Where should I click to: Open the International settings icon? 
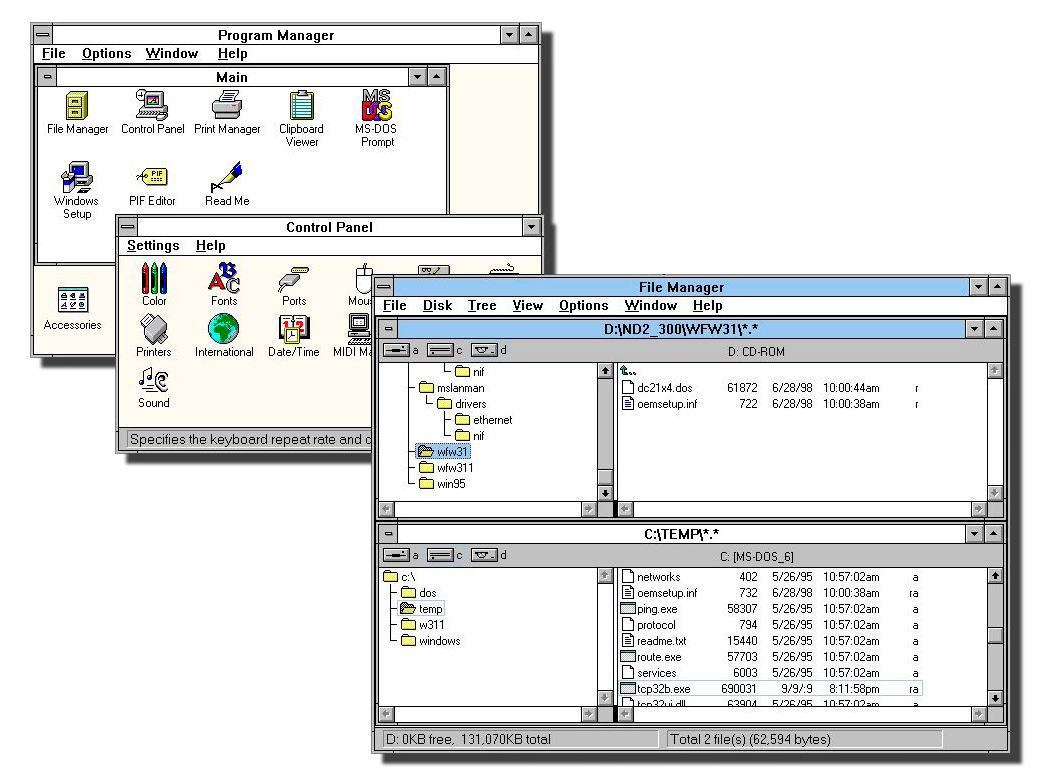tap(224, 330)
